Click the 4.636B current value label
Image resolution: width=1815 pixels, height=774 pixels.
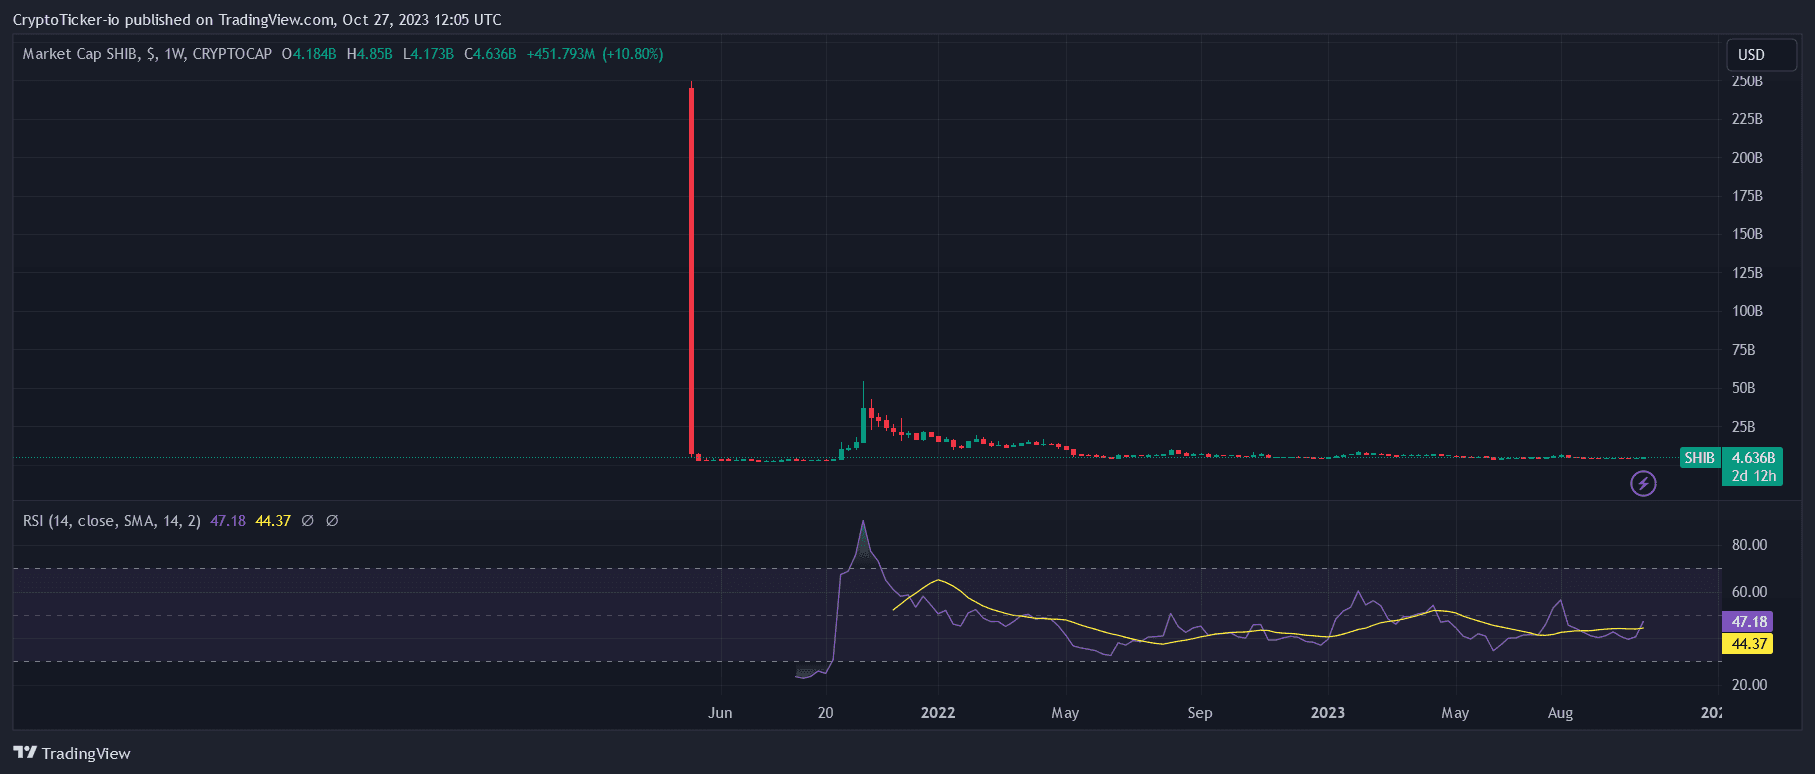[x=1753, y=458]
